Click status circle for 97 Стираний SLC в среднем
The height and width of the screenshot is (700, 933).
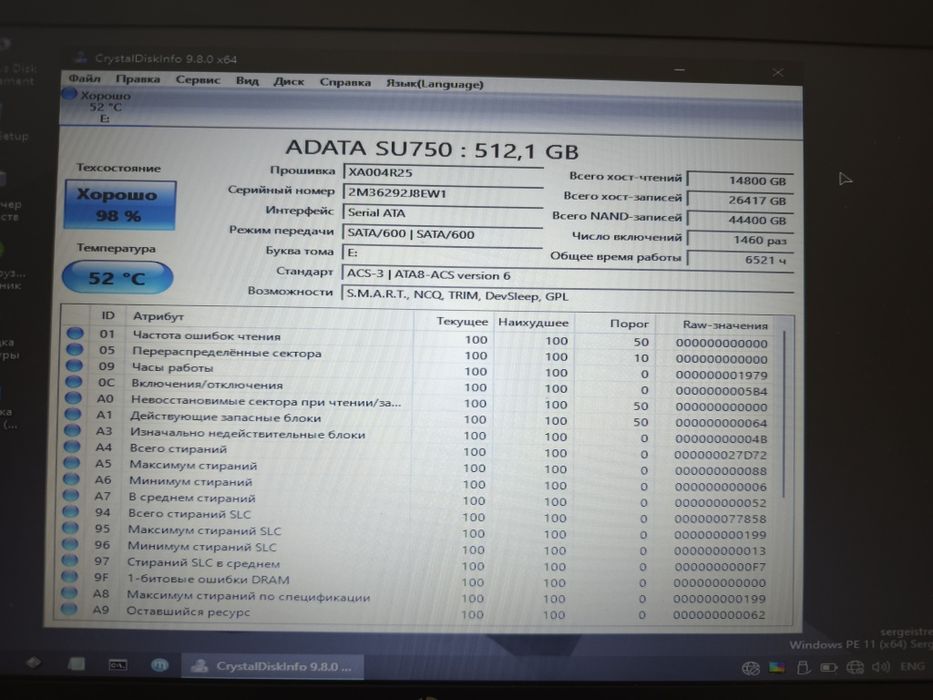click(x=70, y=560)
